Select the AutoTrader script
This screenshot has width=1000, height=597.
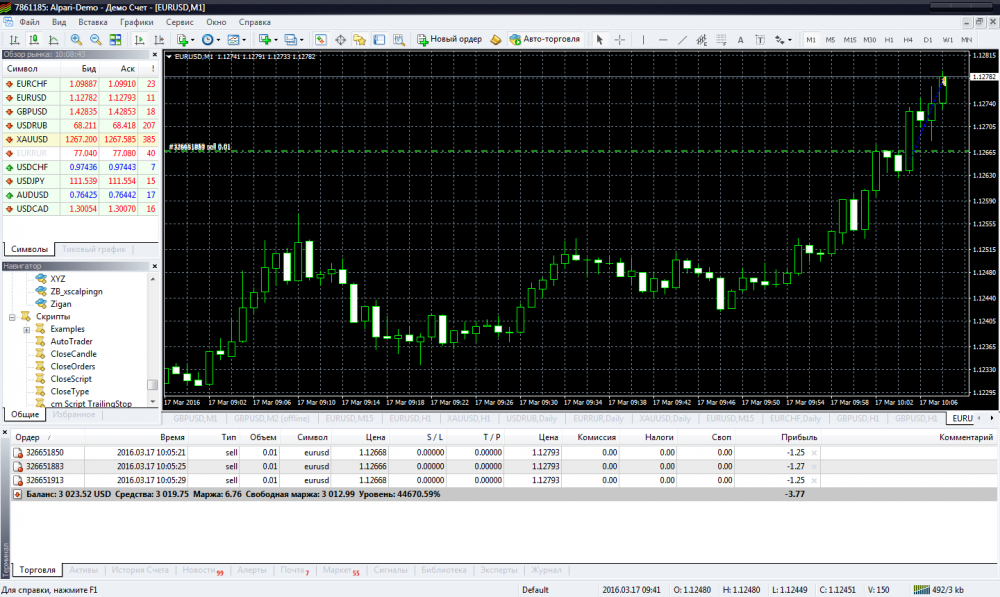click(71, 342)
